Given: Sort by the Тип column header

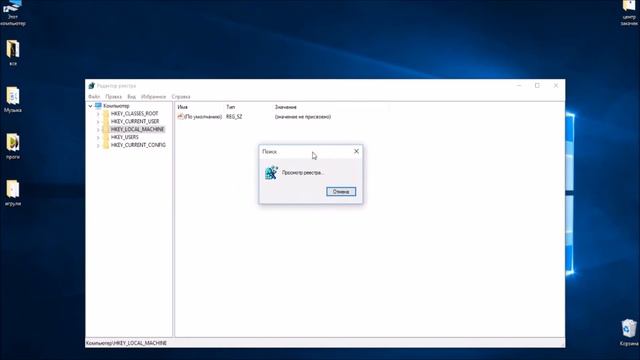Looking at the screenshot, I should click(x=231, y=107).
